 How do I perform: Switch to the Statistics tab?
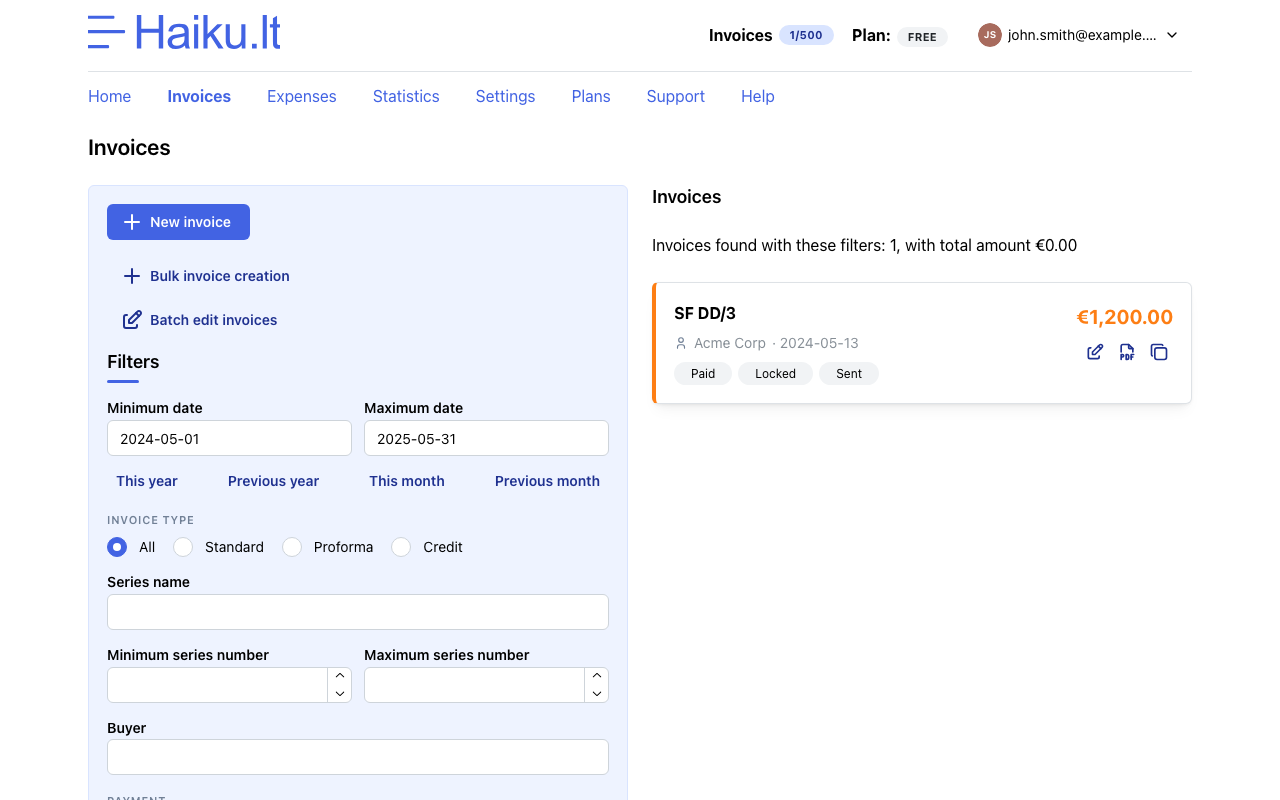[x=406, y=96]
